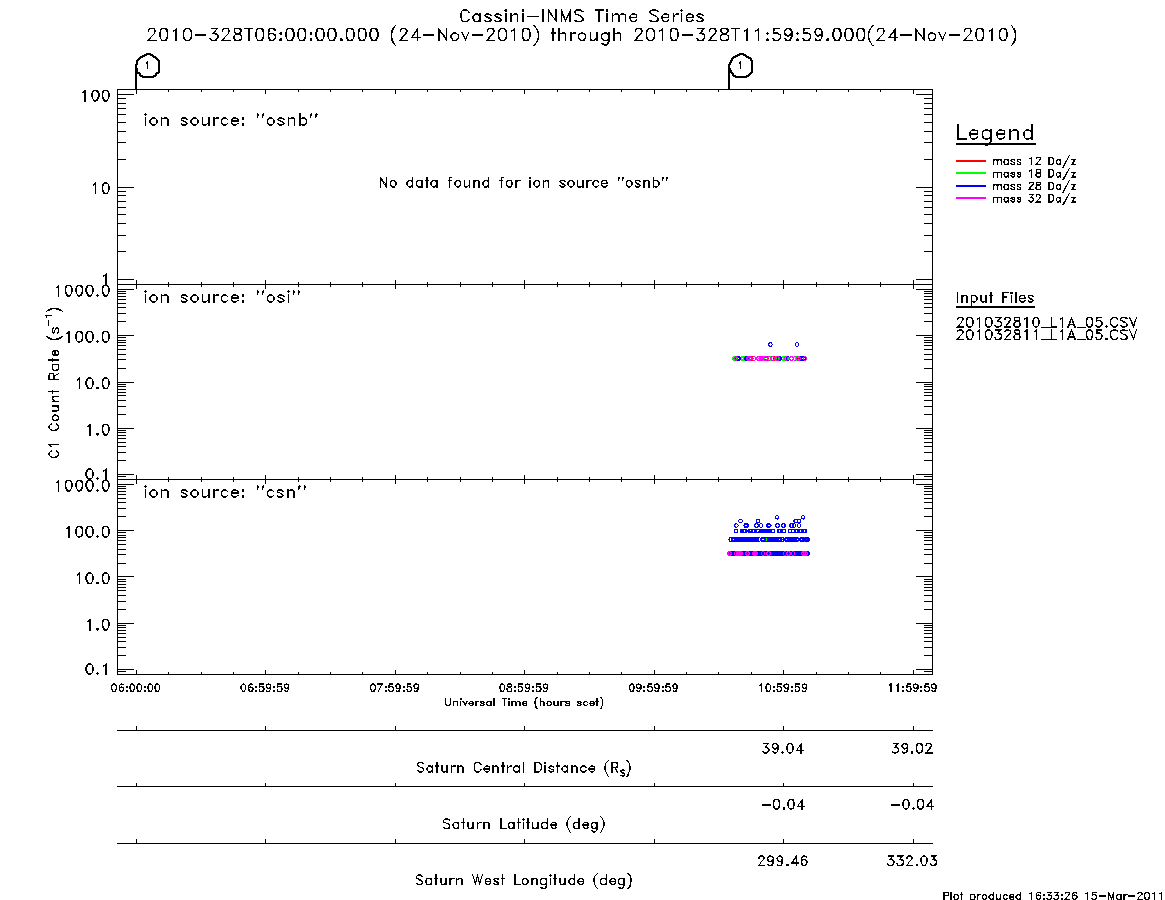The height and width of the screenshot is (900, 1165).
Task: Click the latitude value -0.04 under 10:59:59
Action: (783, 805)
